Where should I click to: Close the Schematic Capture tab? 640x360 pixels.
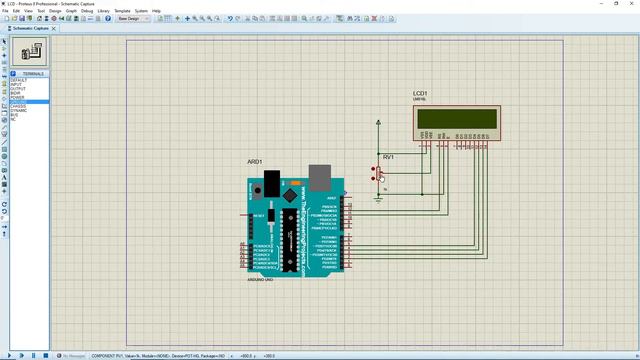pos(53,29)
